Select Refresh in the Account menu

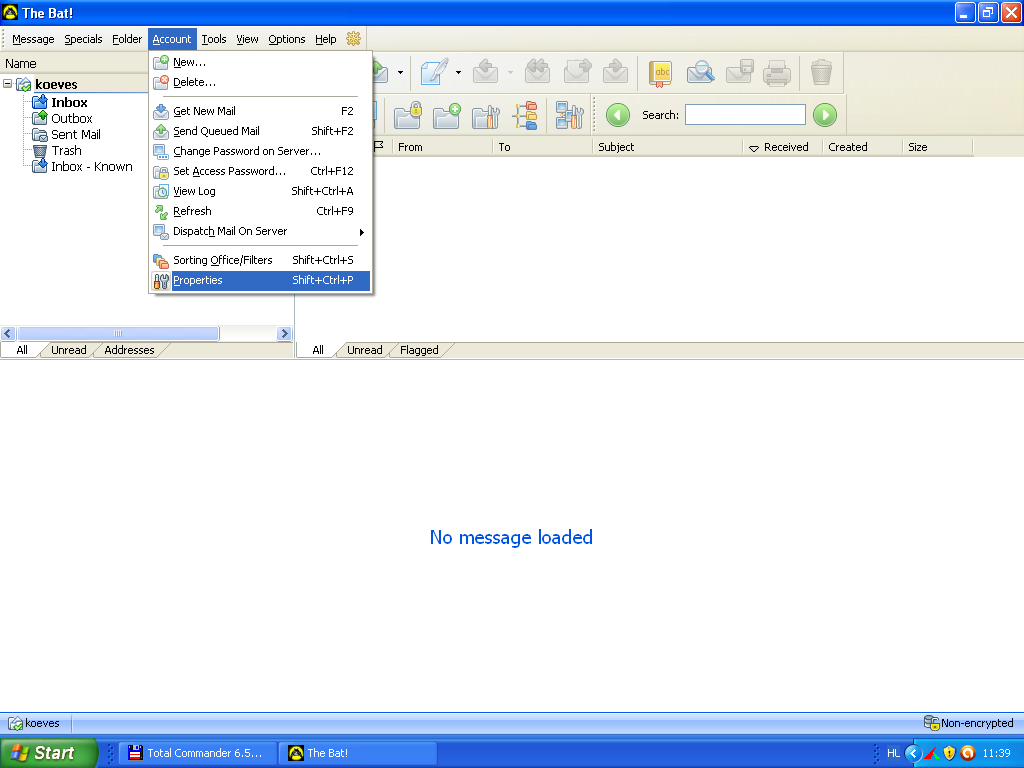261,212
